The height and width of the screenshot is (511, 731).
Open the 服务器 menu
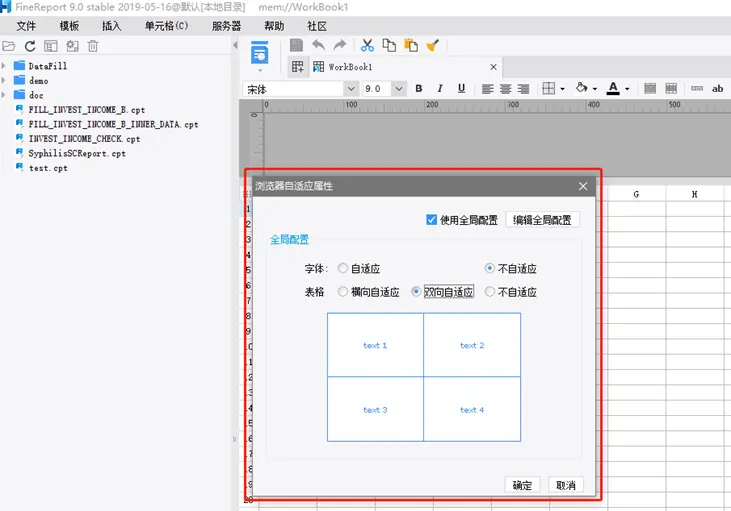(227, 26)
